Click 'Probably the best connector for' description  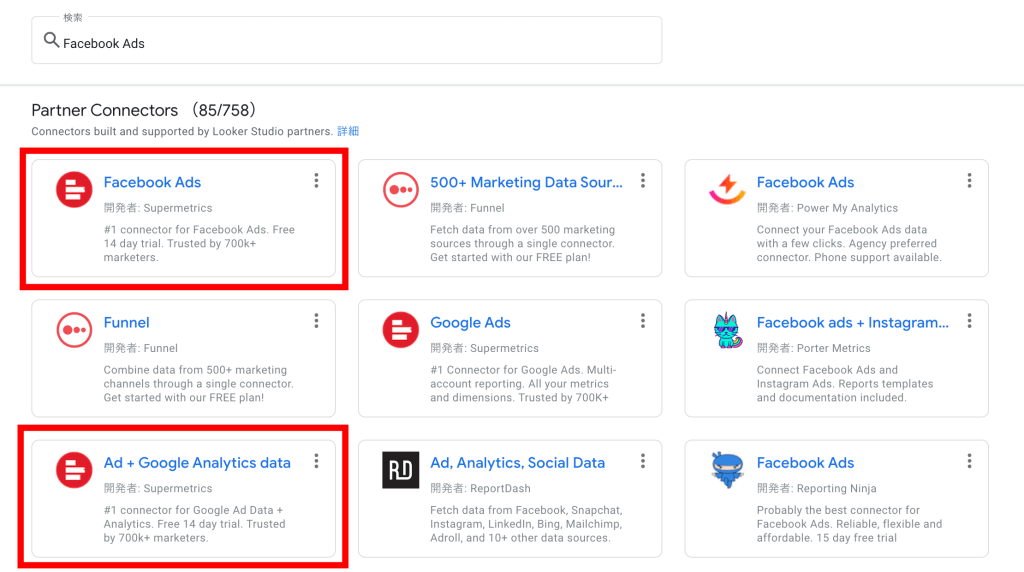(x=850, y=524)
